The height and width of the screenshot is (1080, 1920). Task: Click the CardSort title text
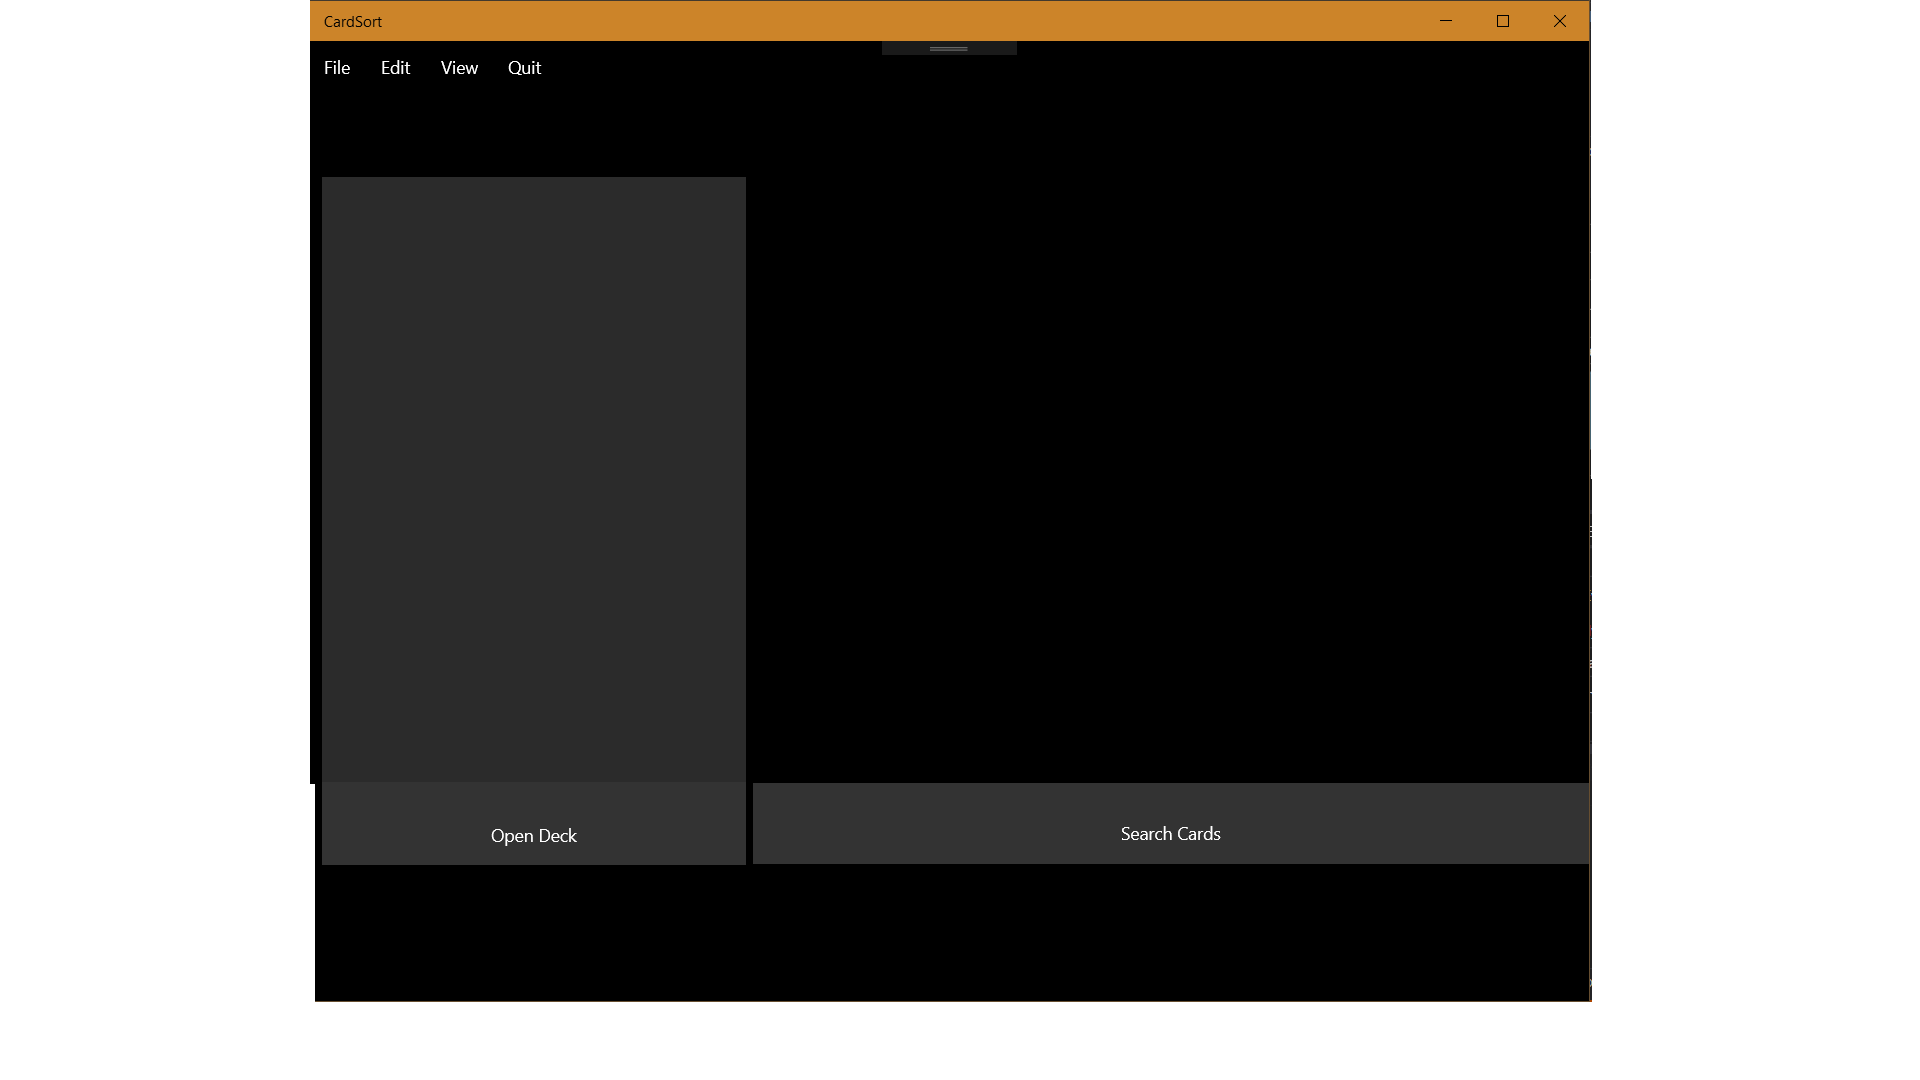pyautogui.click(x=352, y=21)
